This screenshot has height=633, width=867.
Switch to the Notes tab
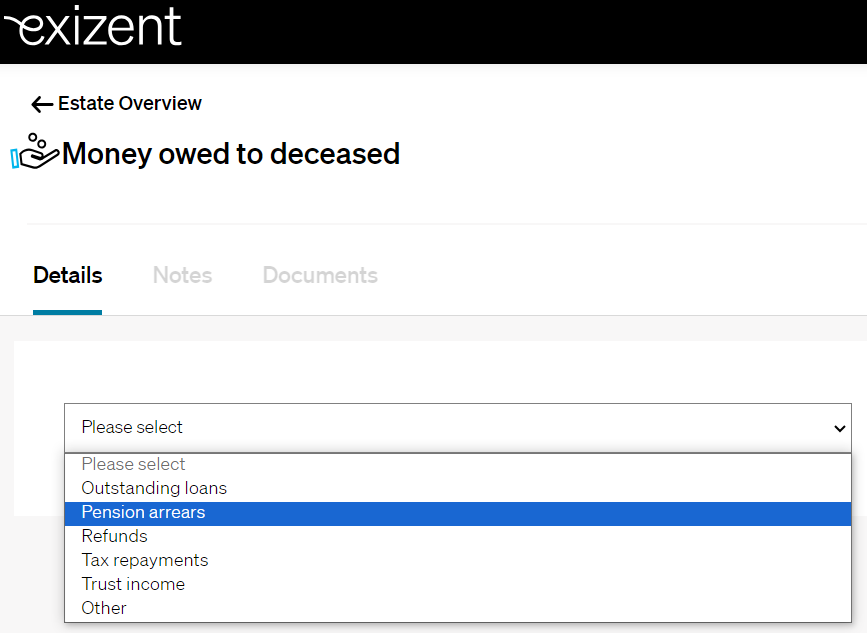[182, 275]
